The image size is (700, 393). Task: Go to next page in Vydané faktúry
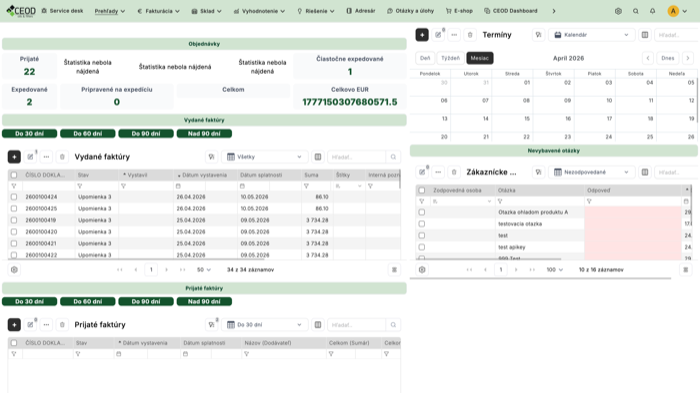167,270
